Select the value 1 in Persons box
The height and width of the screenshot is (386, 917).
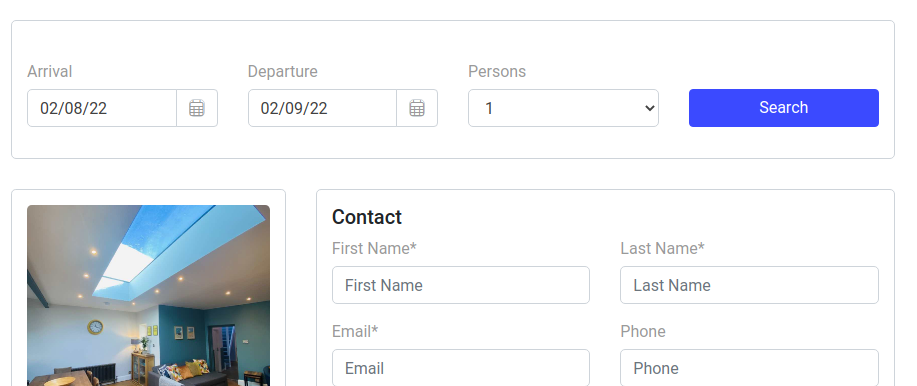tap(563, 108)
